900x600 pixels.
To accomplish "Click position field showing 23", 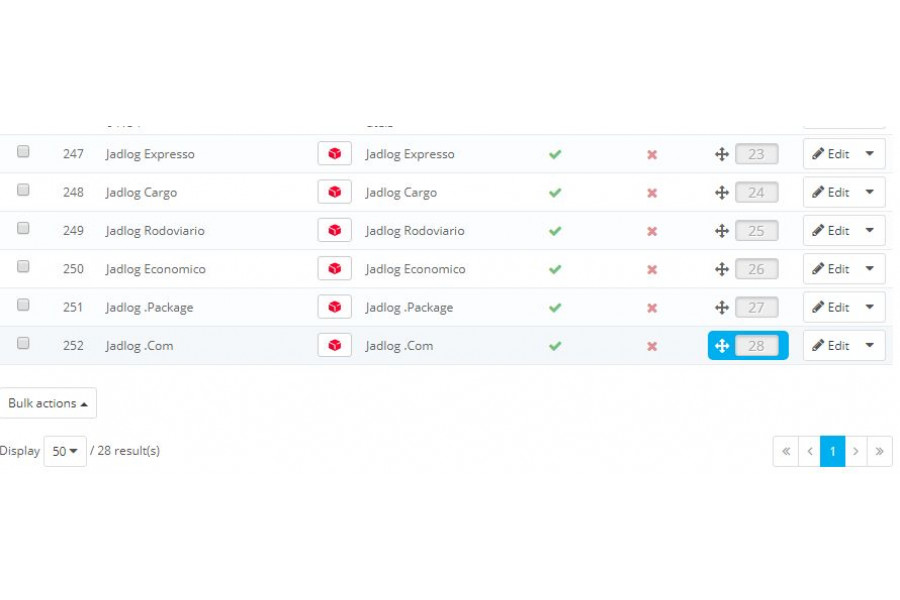I will pyautogui.click(x=757, y=154).
